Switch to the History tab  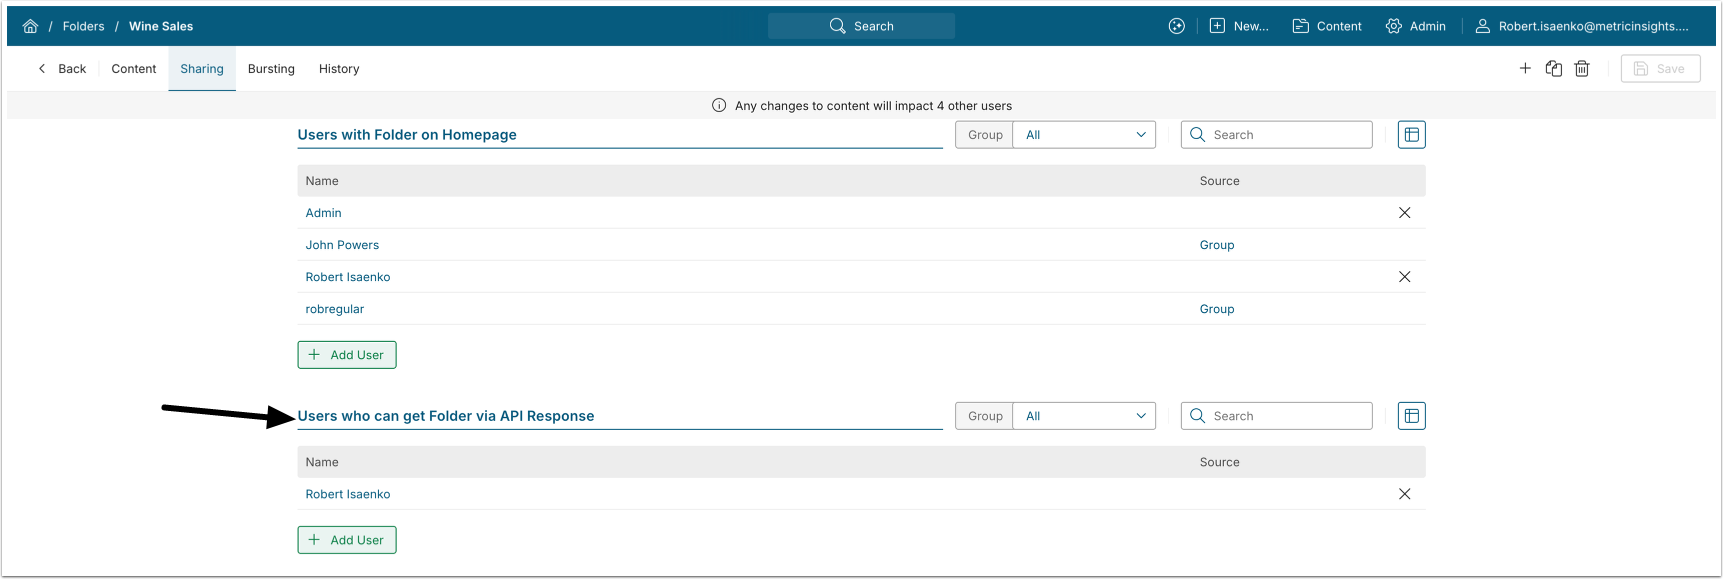[339, 69]
